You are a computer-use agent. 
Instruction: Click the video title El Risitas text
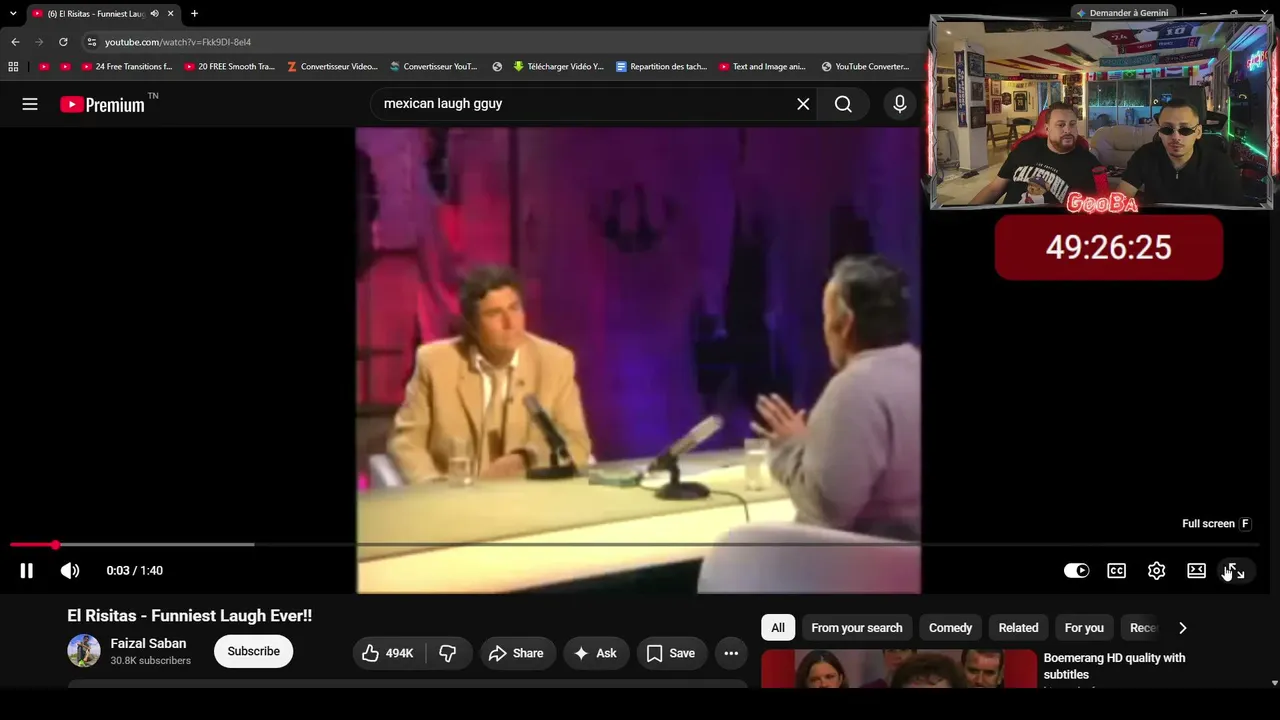click(x=190, y=616)
